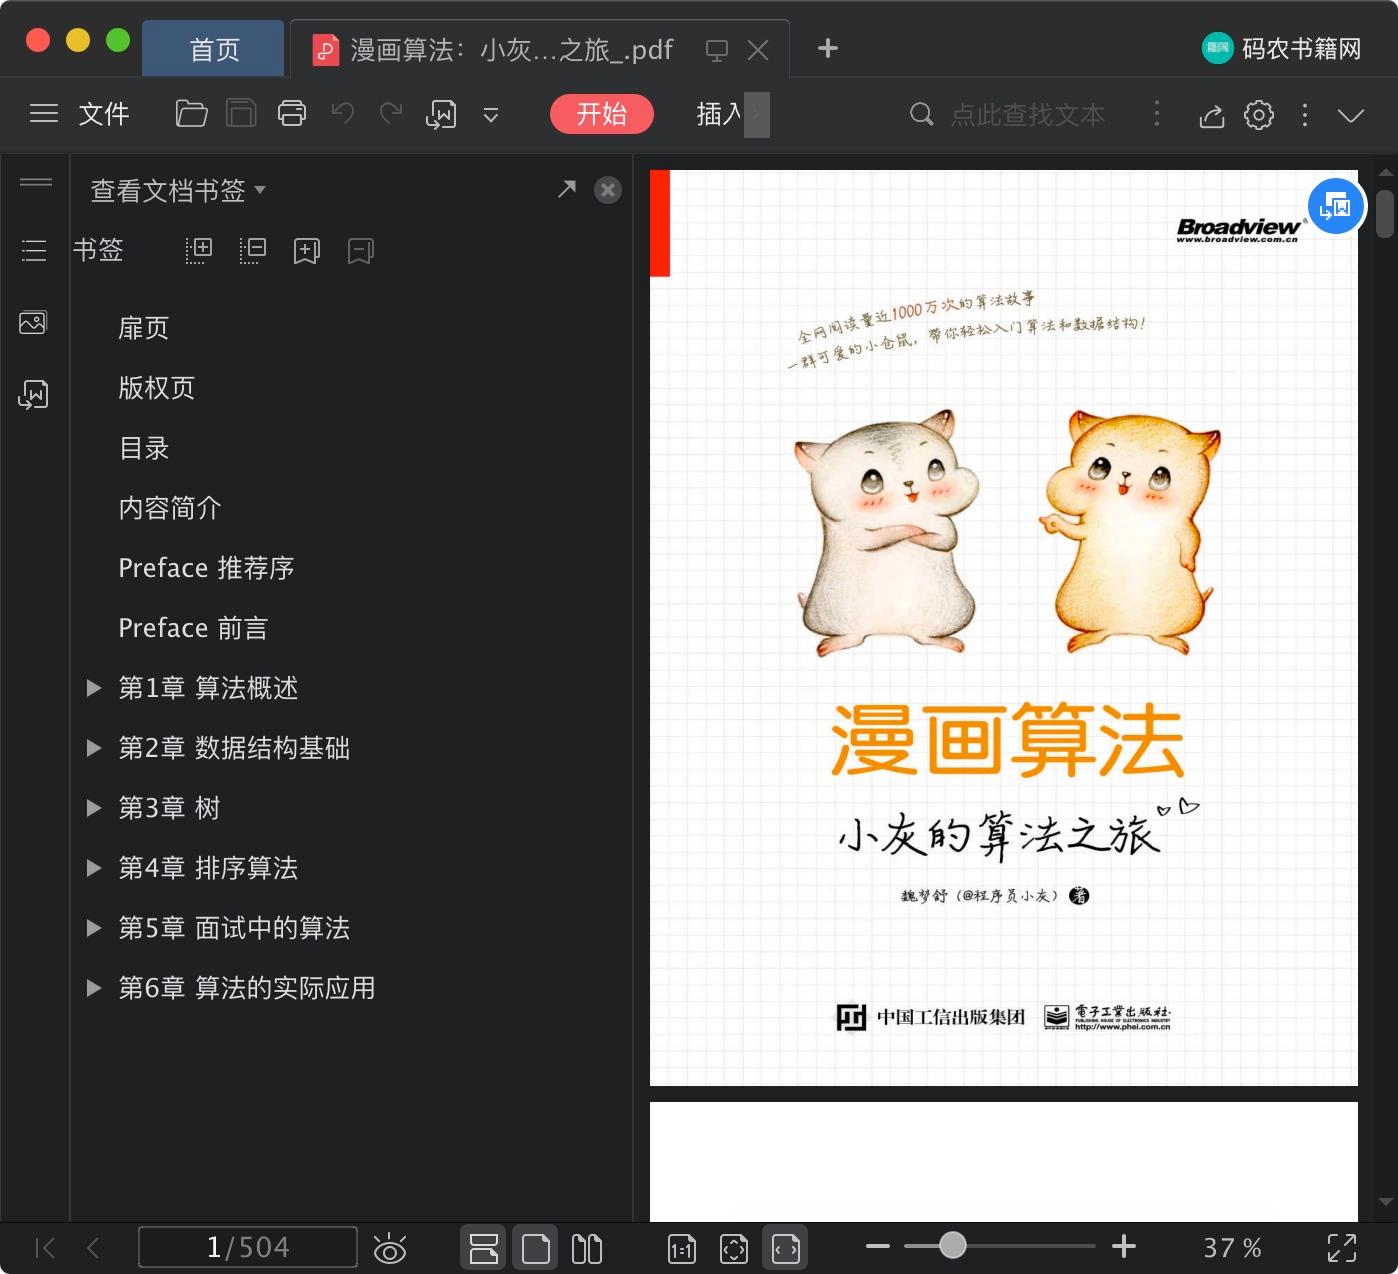1398x1274 pixels.
Task: Print the document with printer icon
Action: click(x=292, y=114)
